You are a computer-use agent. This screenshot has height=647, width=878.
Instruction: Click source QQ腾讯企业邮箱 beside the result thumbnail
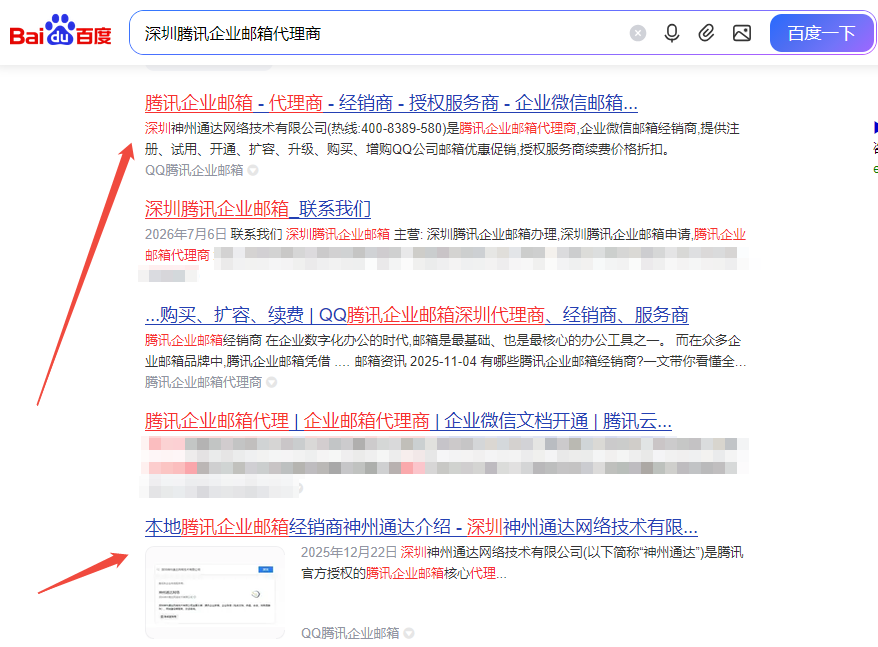pyautogui.click(x=350, y=633)
